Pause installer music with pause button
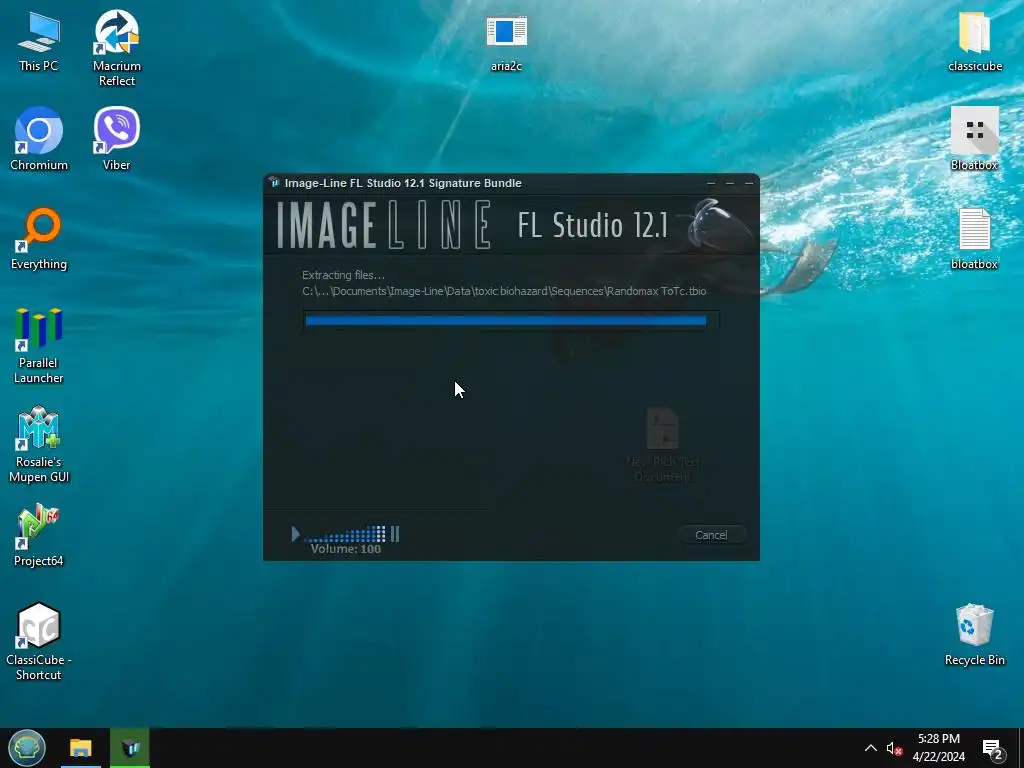This screenshot has height=768, width=1024. [395, 534]
